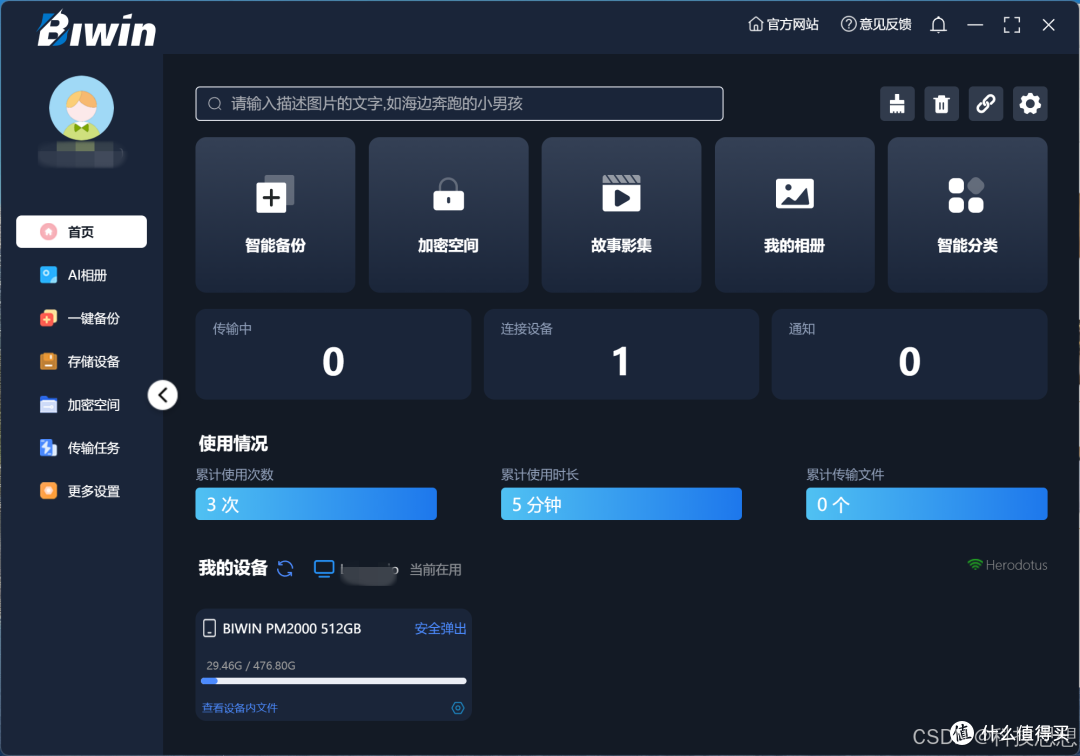Click the 3 次 usage bar
The height and width of the screenshot is (756, 1080).
tap(316, 504)
